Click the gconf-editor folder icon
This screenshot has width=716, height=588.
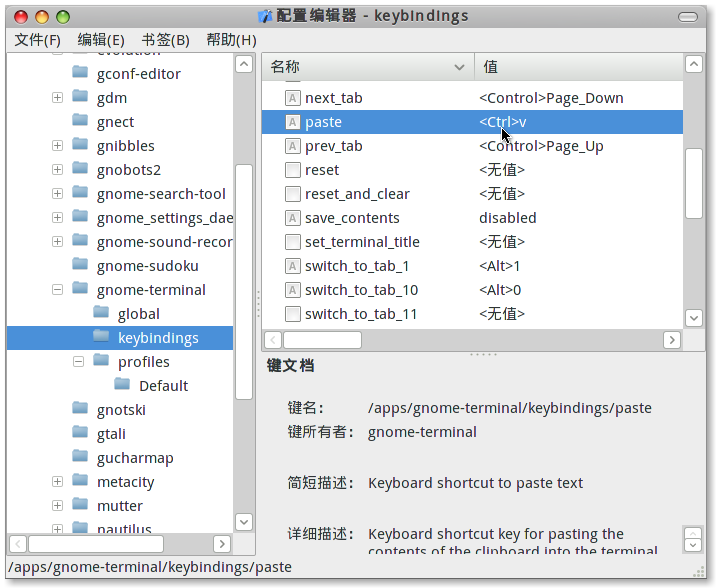click(80, 72)
